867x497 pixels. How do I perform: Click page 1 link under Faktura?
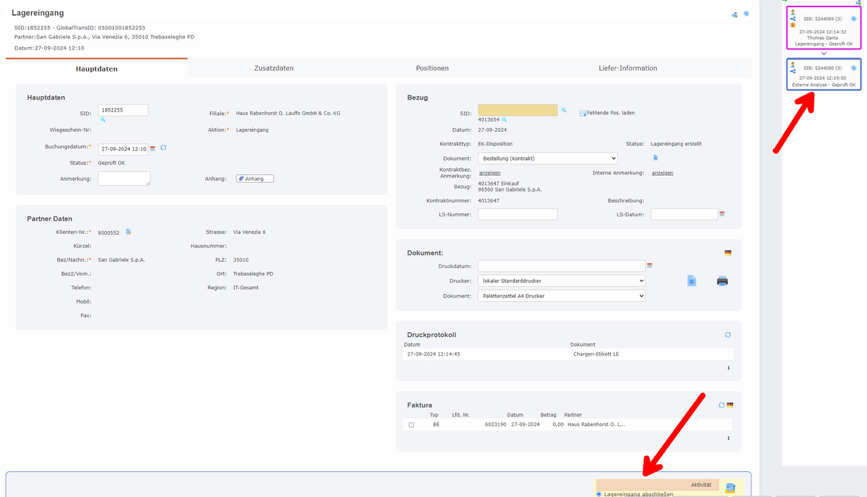tap(728, 438)
